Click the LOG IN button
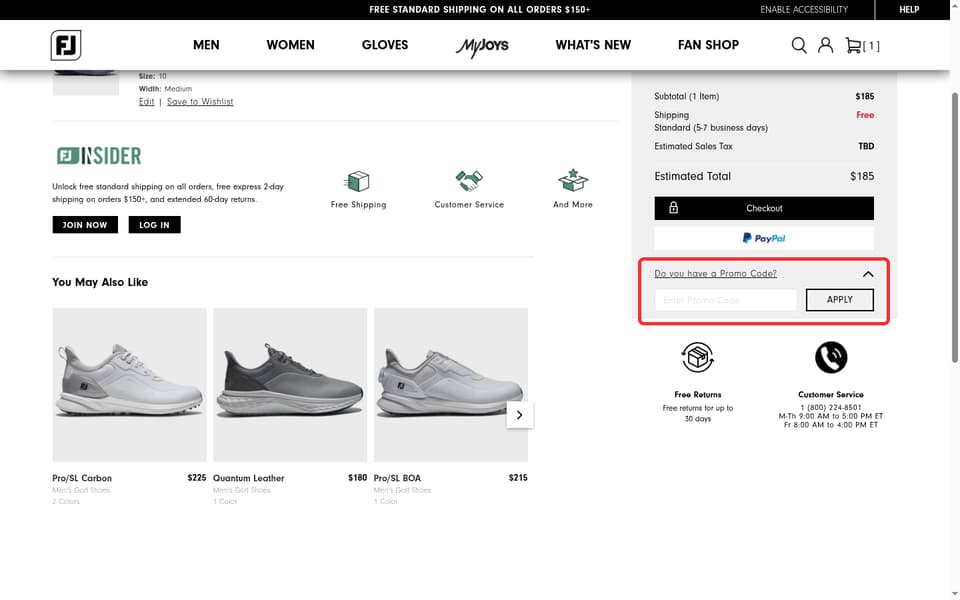Viewport: 960px width, 600px height. [154, 225]
